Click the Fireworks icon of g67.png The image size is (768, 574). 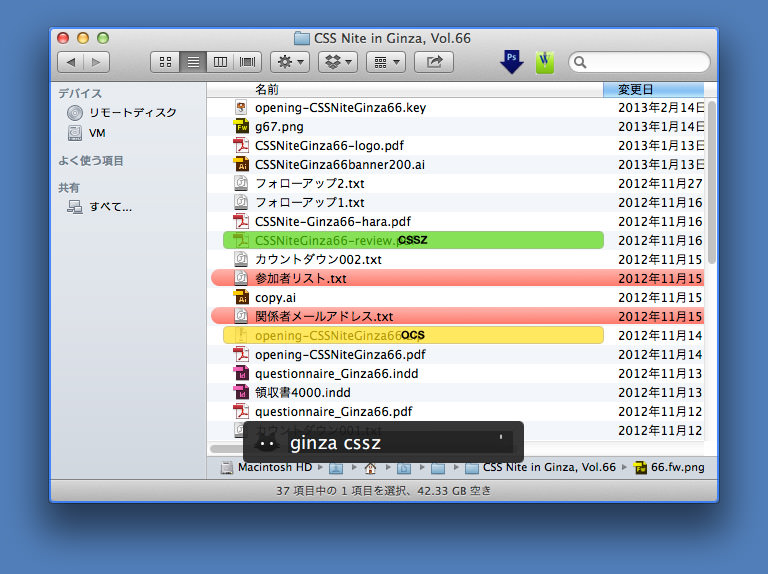click(241, 126)
